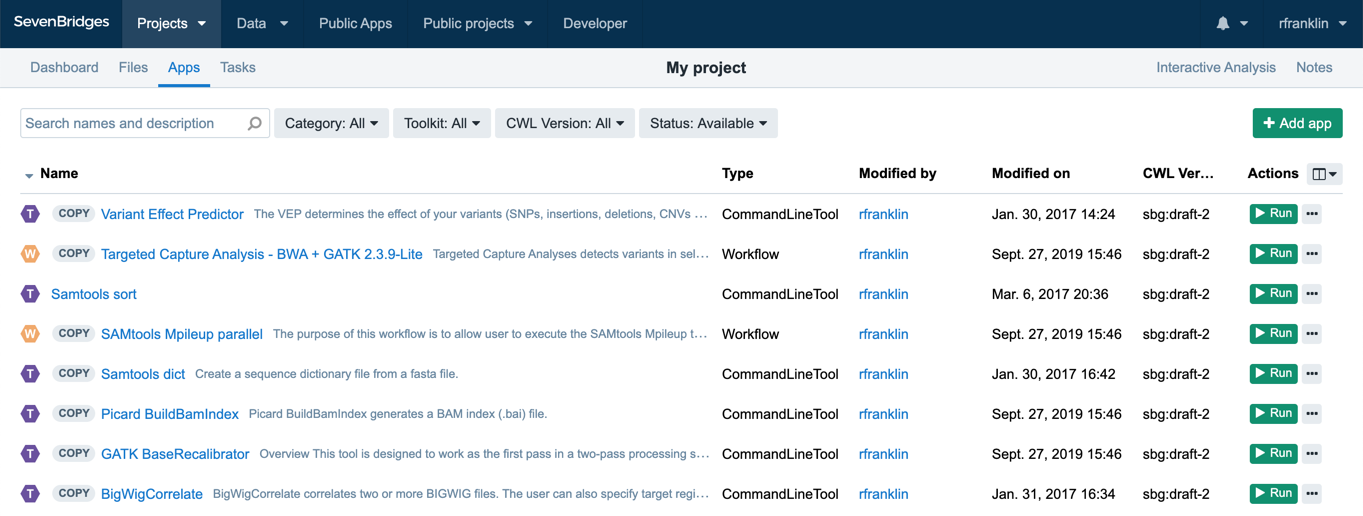
Task: Run the Picard BuildBamIndex app
Action: (x=1273, y=414)
